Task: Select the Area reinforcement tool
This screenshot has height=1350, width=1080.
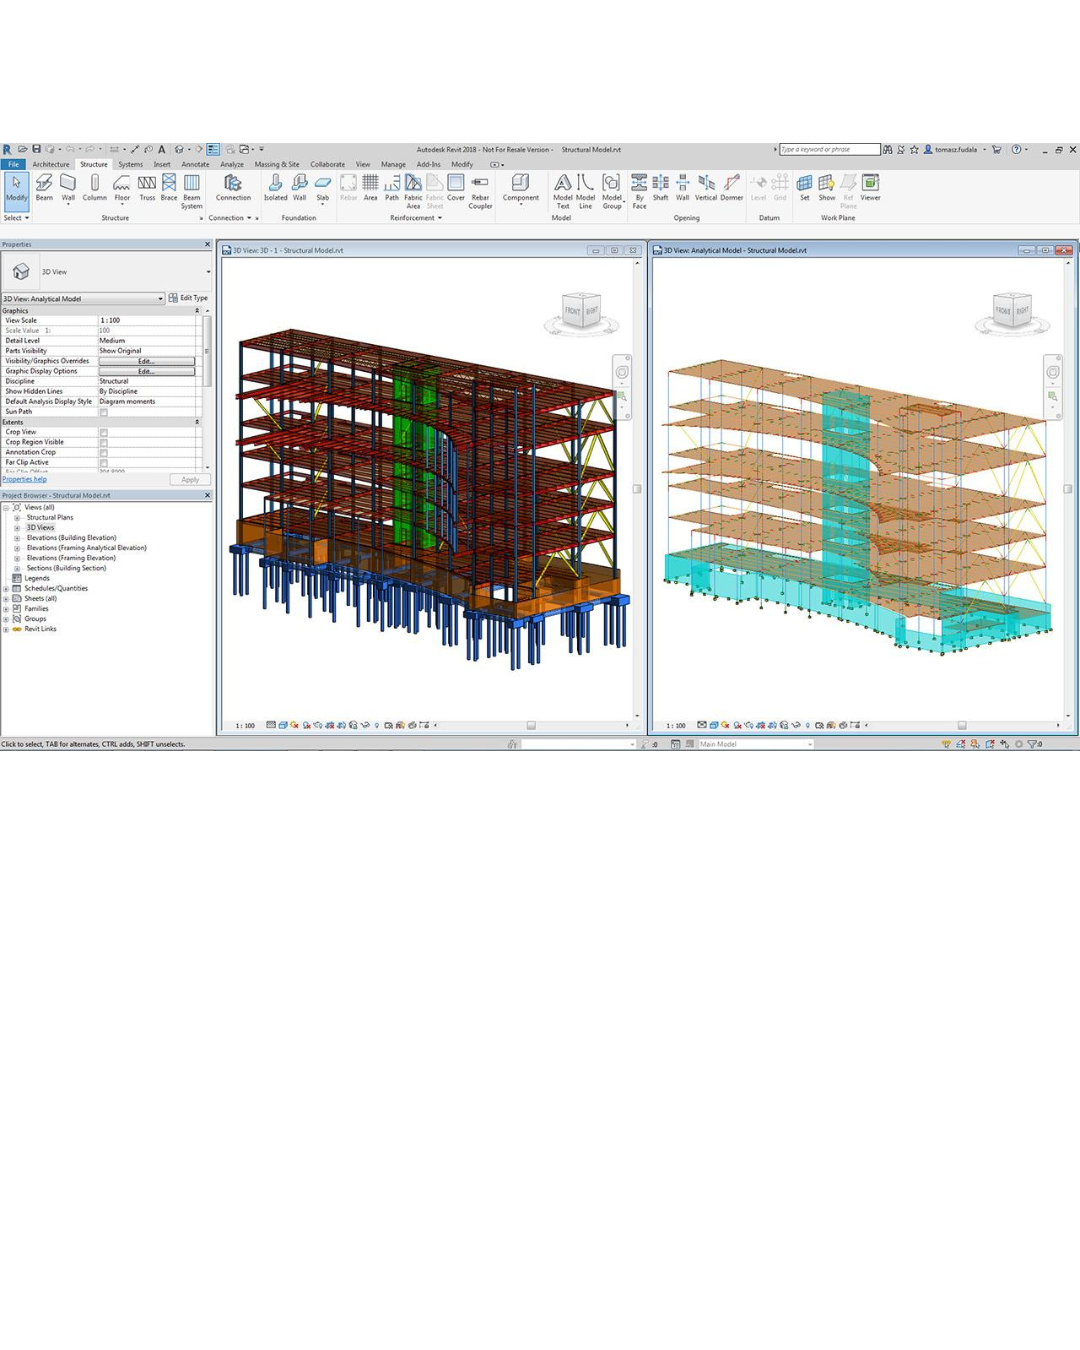Action: click(370, 188)
